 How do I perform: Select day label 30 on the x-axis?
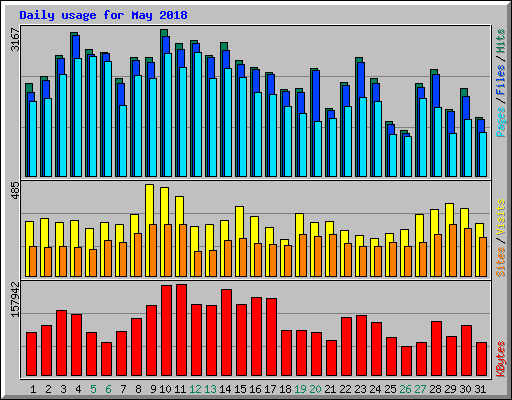pos(465,389)
